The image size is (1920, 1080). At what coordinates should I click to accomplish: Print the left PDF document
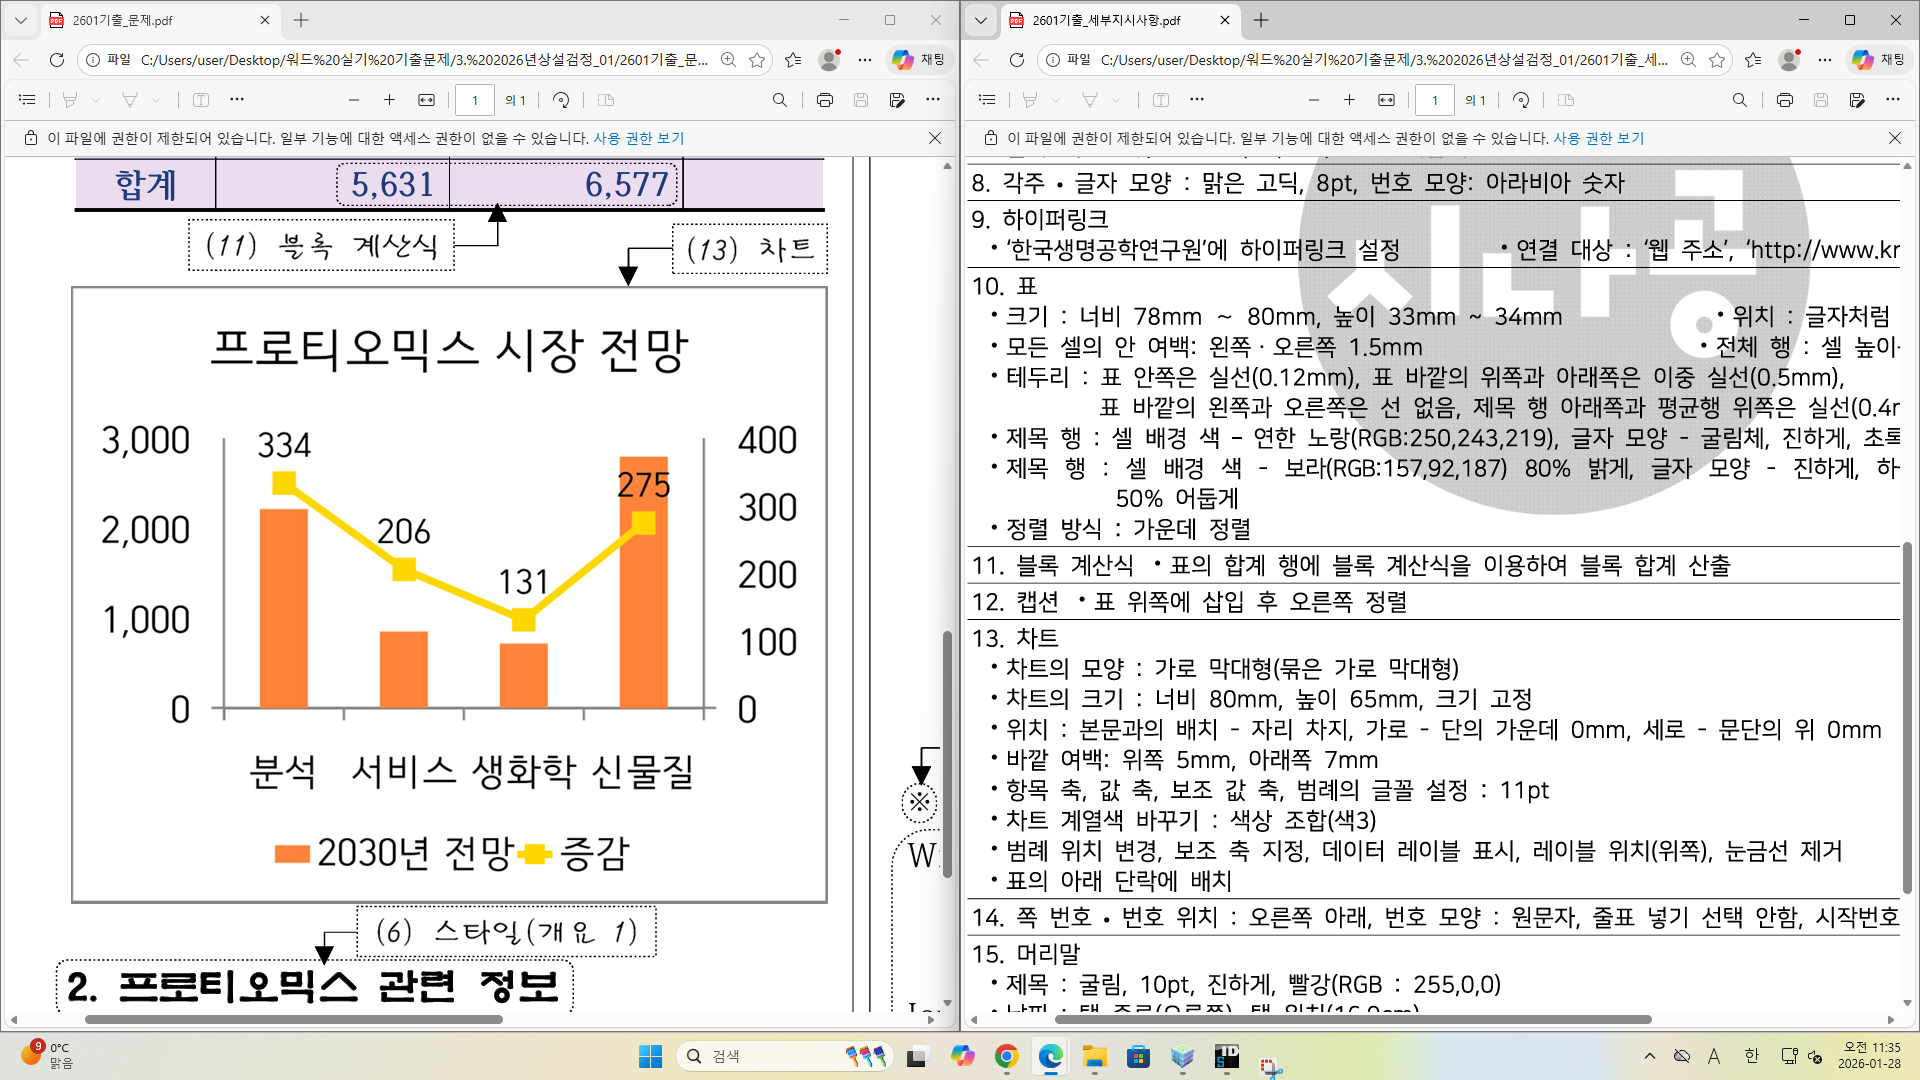(x=825, y=100)
